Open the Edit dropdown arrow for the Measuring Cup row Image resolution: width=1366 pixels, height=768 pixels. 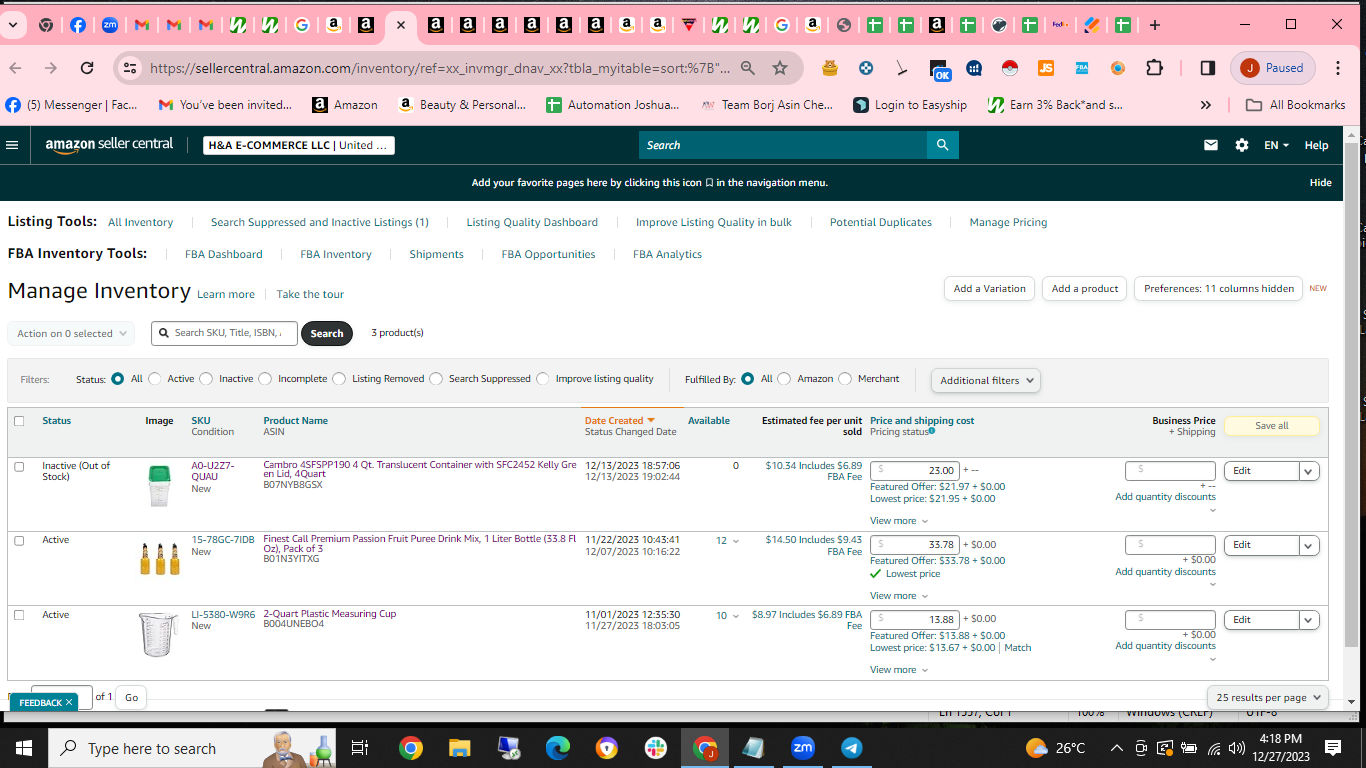click(x=1309, y=620)
